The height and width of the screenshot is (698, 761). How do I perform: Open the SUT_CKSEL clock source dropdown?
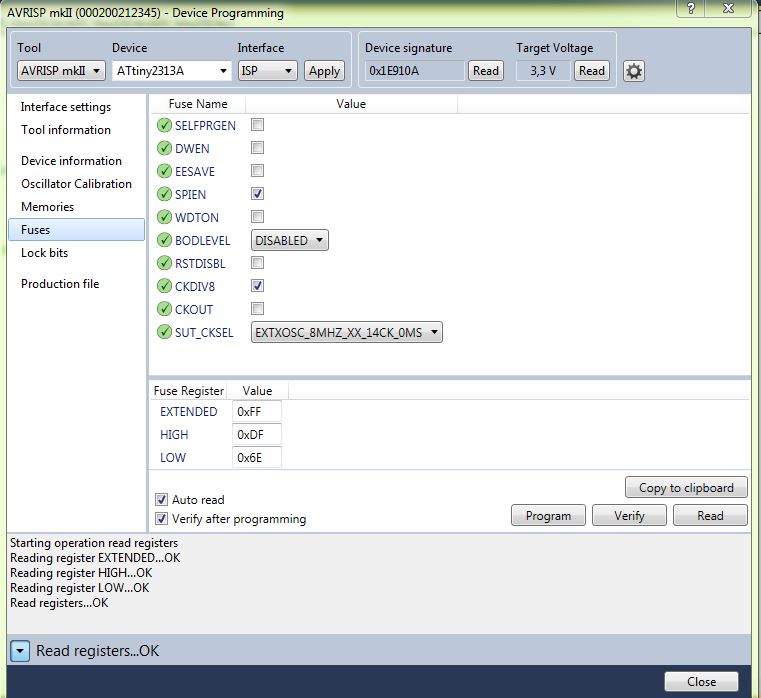click(347, 332)
